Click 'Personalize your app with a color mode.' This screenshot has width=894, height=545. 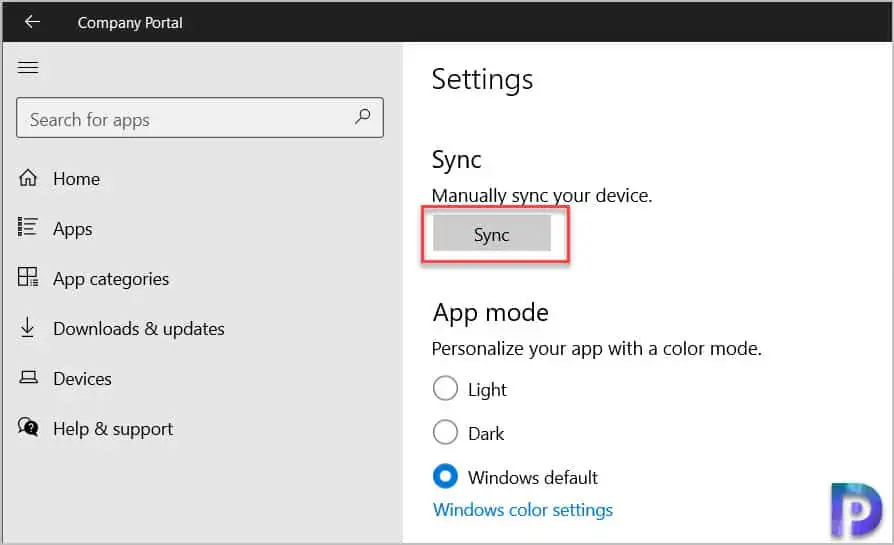point(596,349)
